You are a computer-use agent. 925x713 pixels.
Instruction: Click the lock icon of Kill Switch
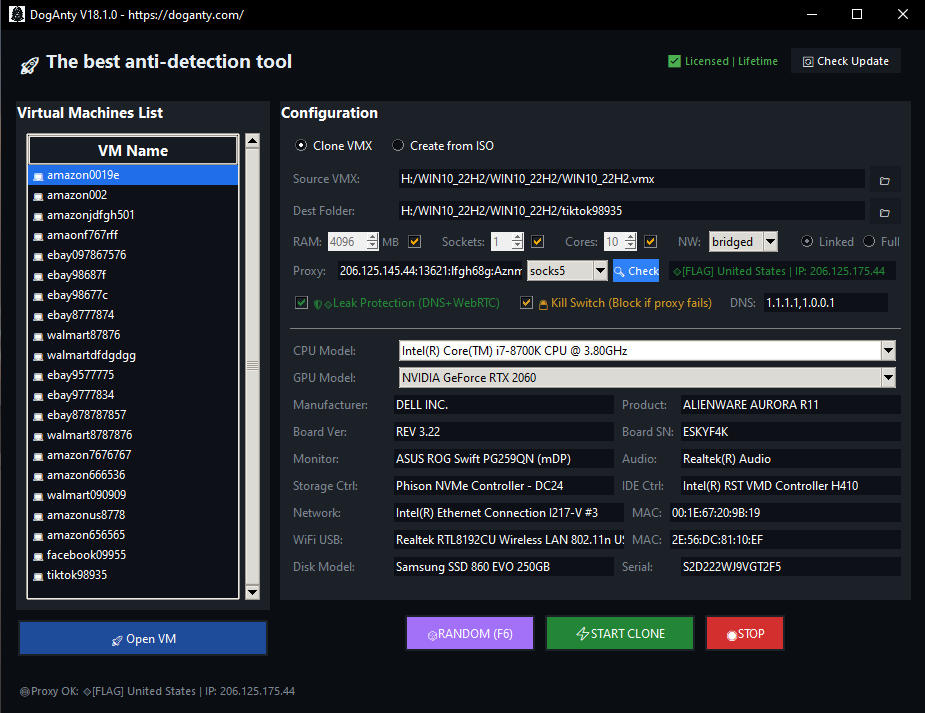point(543,304)
